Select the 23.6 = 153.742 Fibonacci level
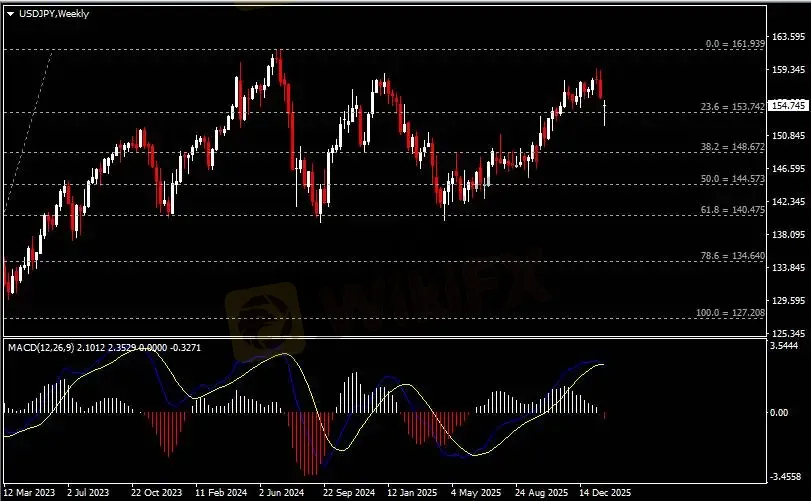The height and width of the screenshot is (501, 811). (735, 107)
